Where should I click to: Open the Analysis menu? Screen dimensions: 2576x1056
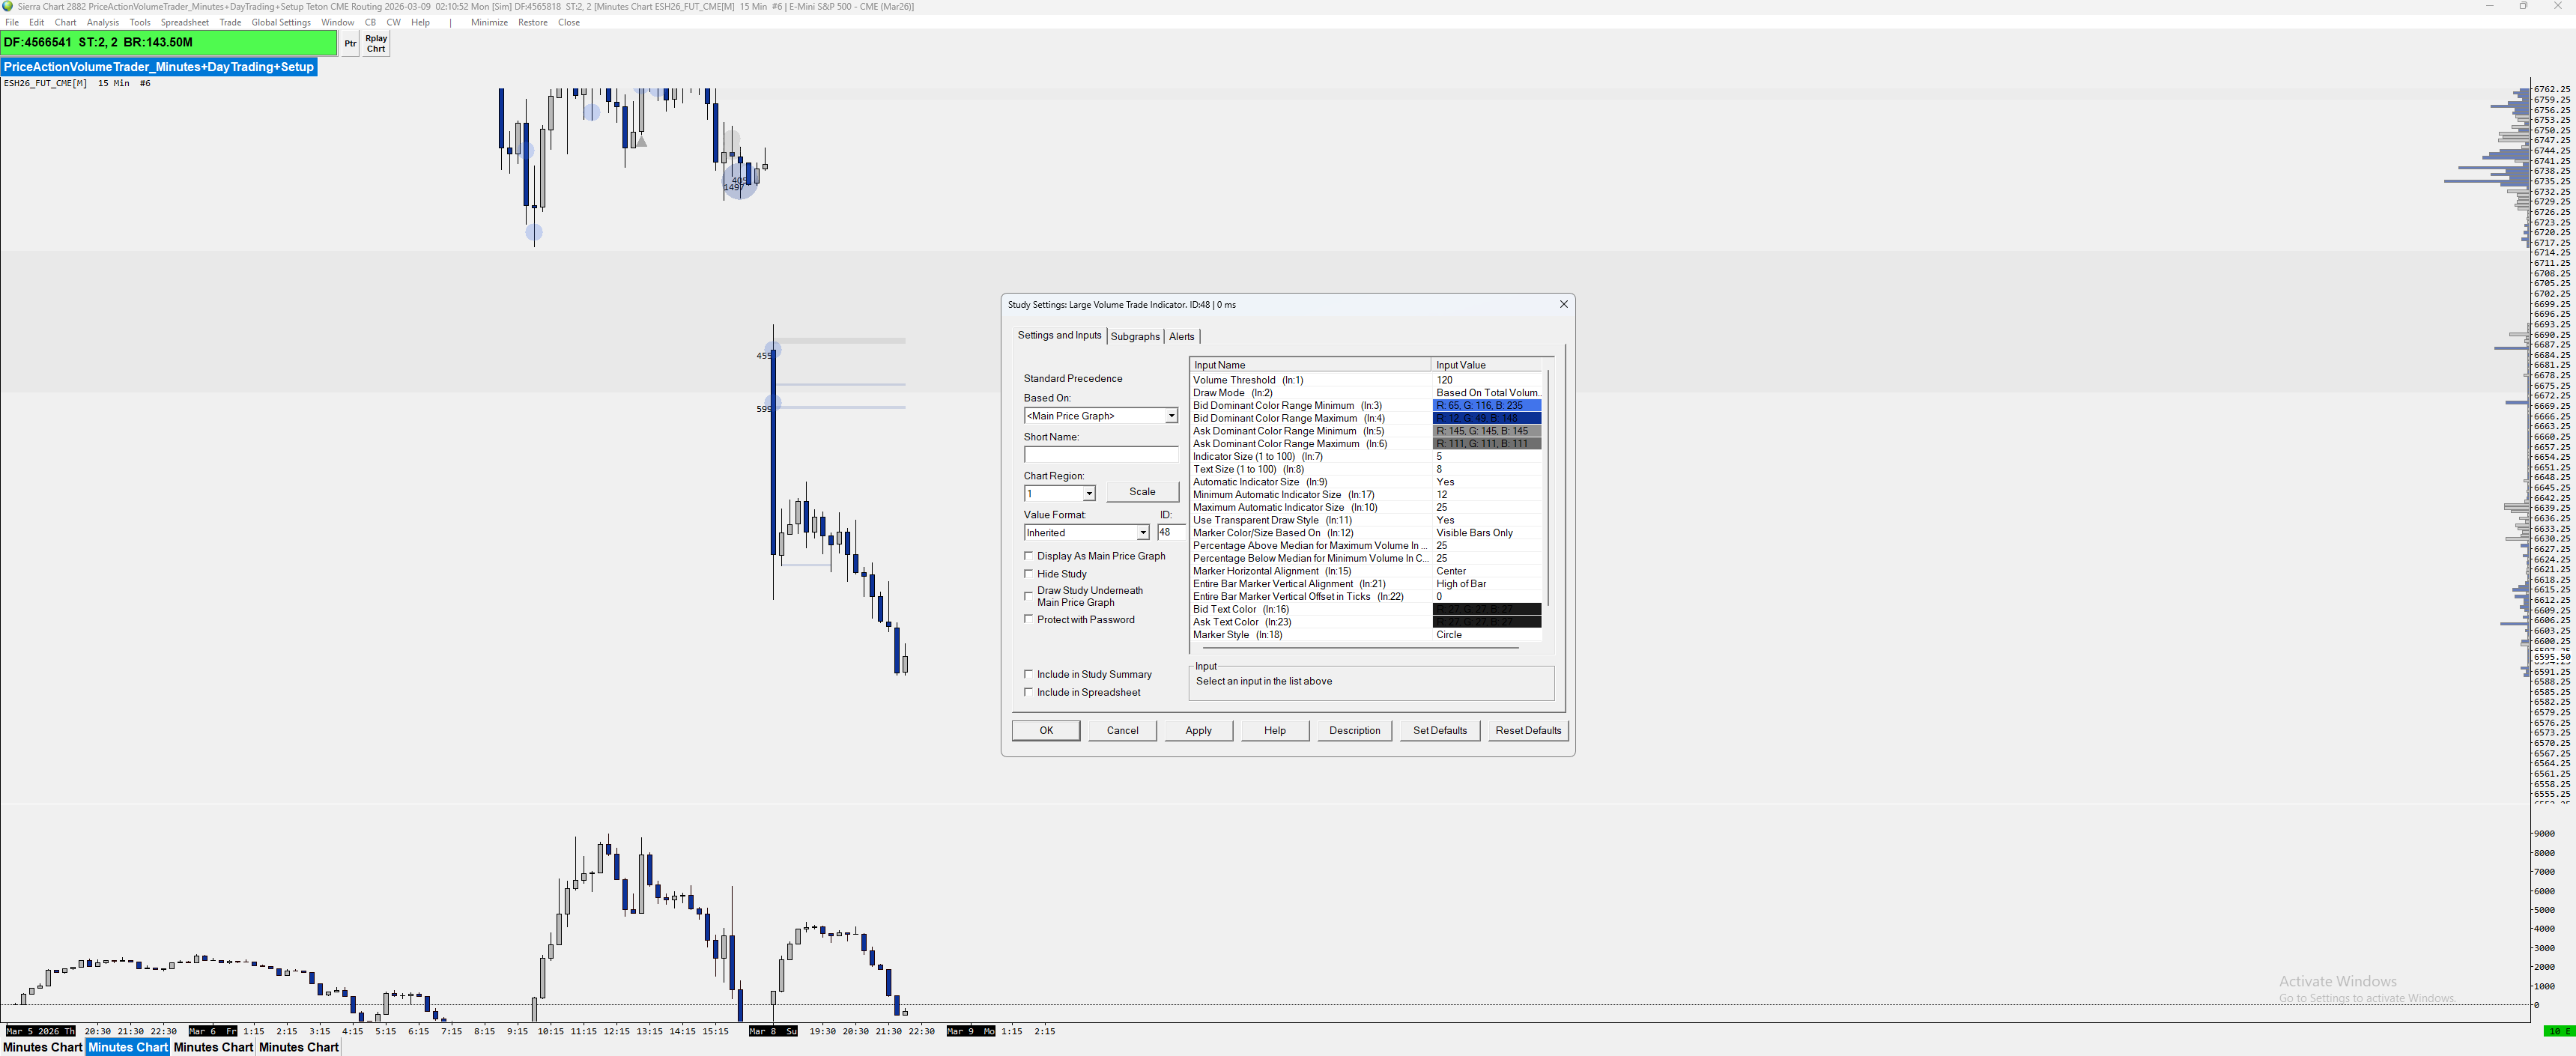tap(102, 22)
